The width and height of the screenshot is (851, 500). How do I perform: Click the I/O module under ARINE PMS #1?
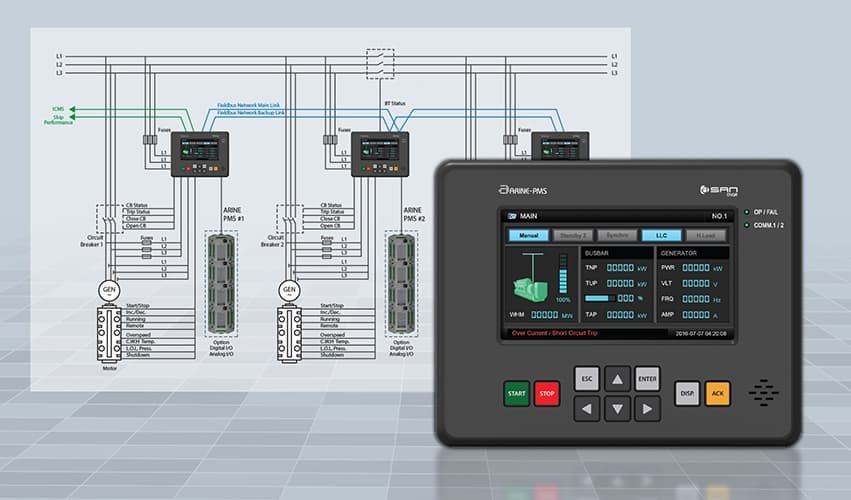(x=221, y=284)
